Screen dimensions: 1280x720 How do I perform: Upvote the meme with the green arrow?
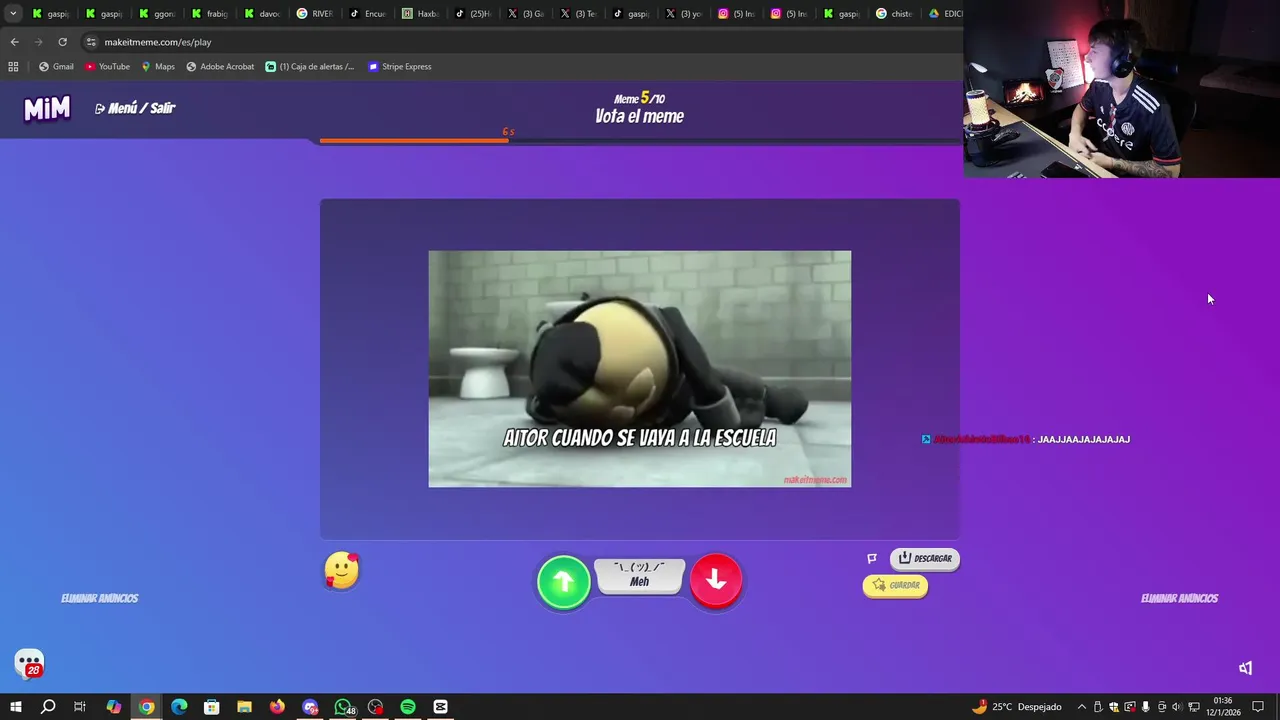click(x=564, y=582)
